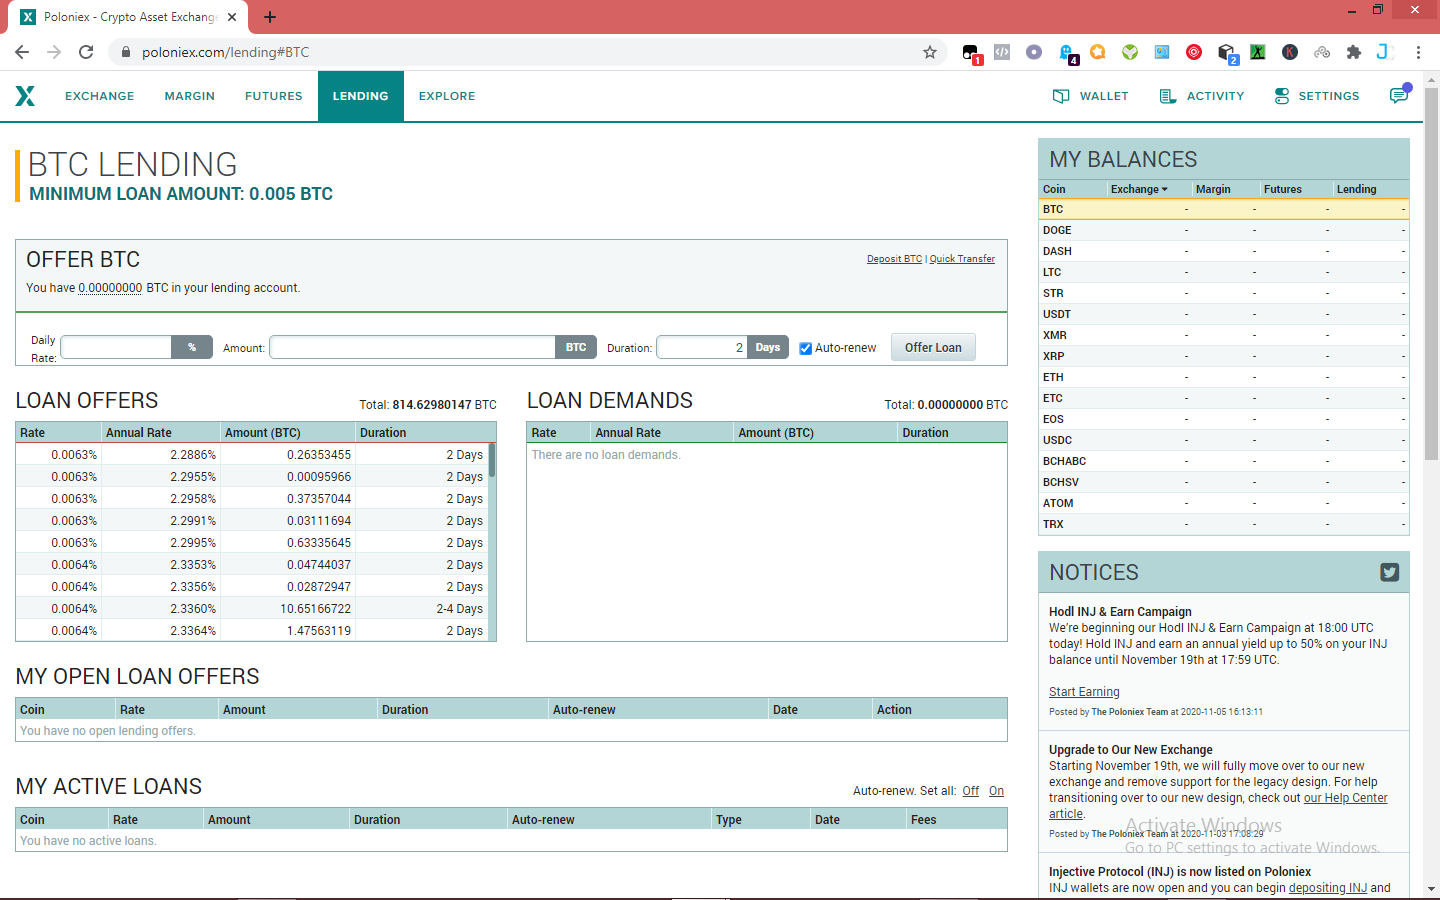Sort loan offers by Annual Rate header

click(x=139, y=433)
